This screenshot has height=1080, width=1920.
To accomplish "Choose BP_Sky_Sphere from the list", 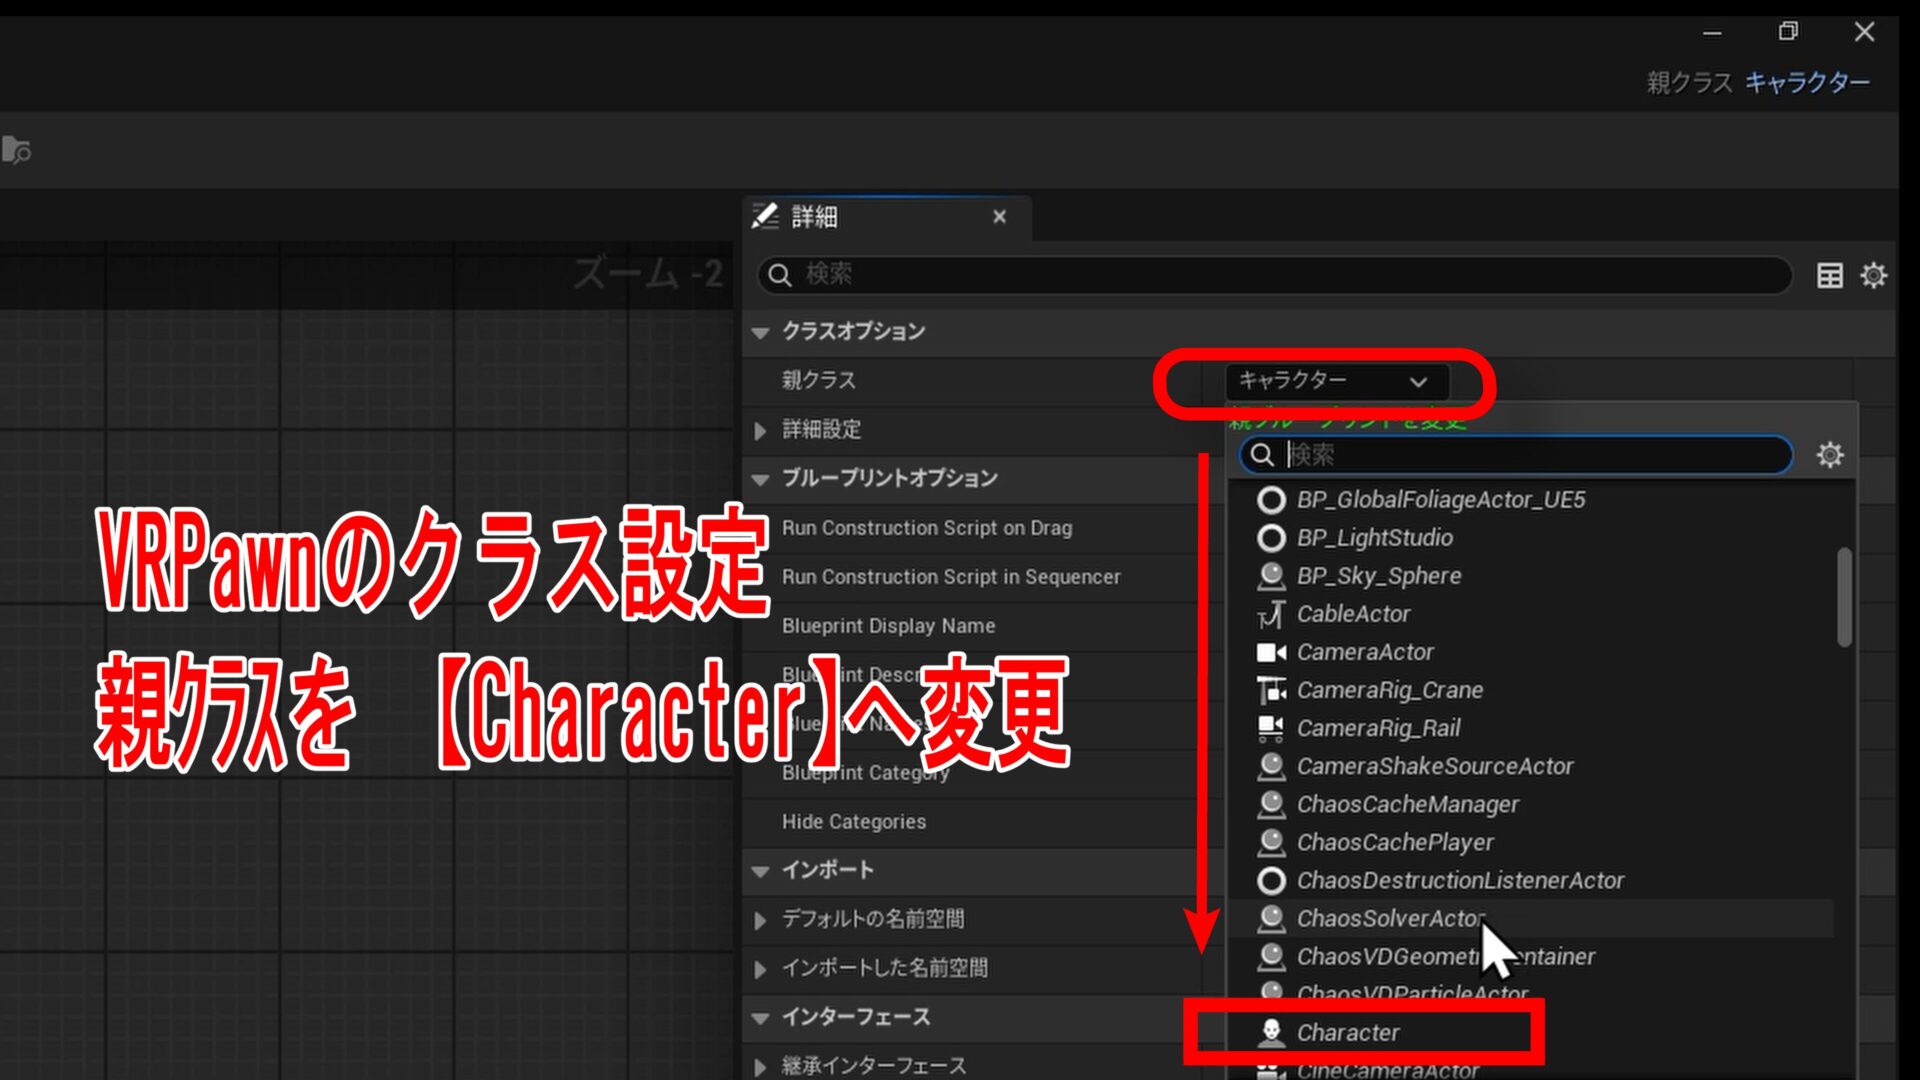I will 1378,576.
